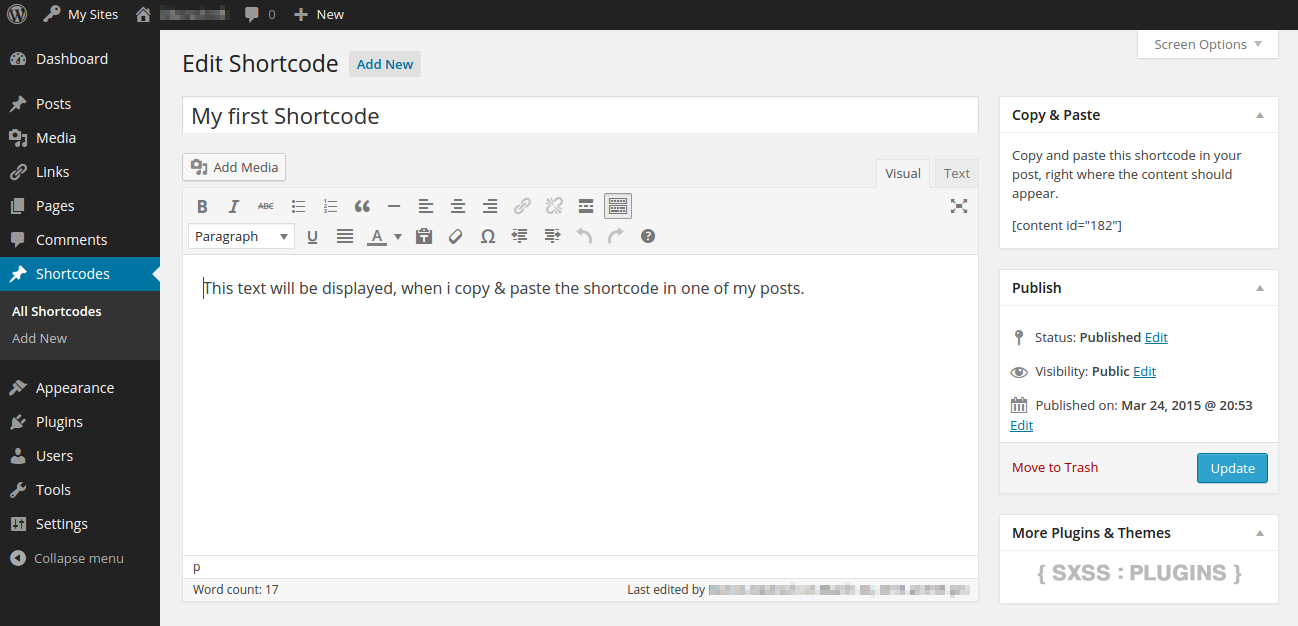Image resolution: width=1298 pixels, height=626 pixels.
Task: Toggle bold formatting in editor toolbar
Action: [202, 206]
